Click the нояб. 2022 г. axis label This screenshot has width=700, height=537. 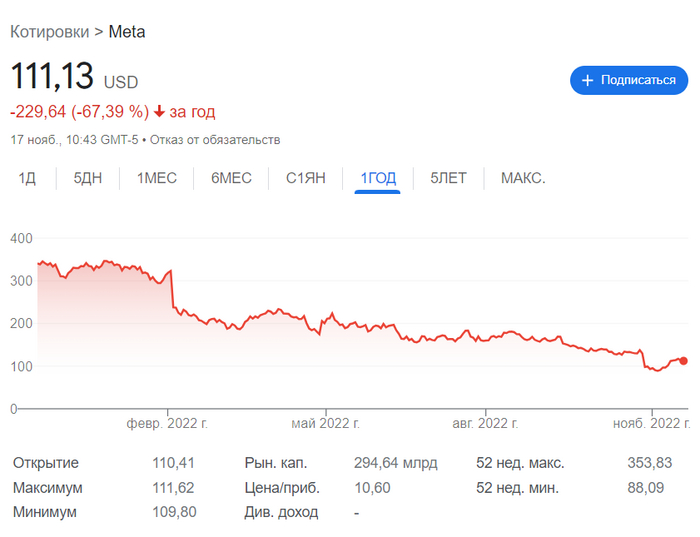(651, 423)
